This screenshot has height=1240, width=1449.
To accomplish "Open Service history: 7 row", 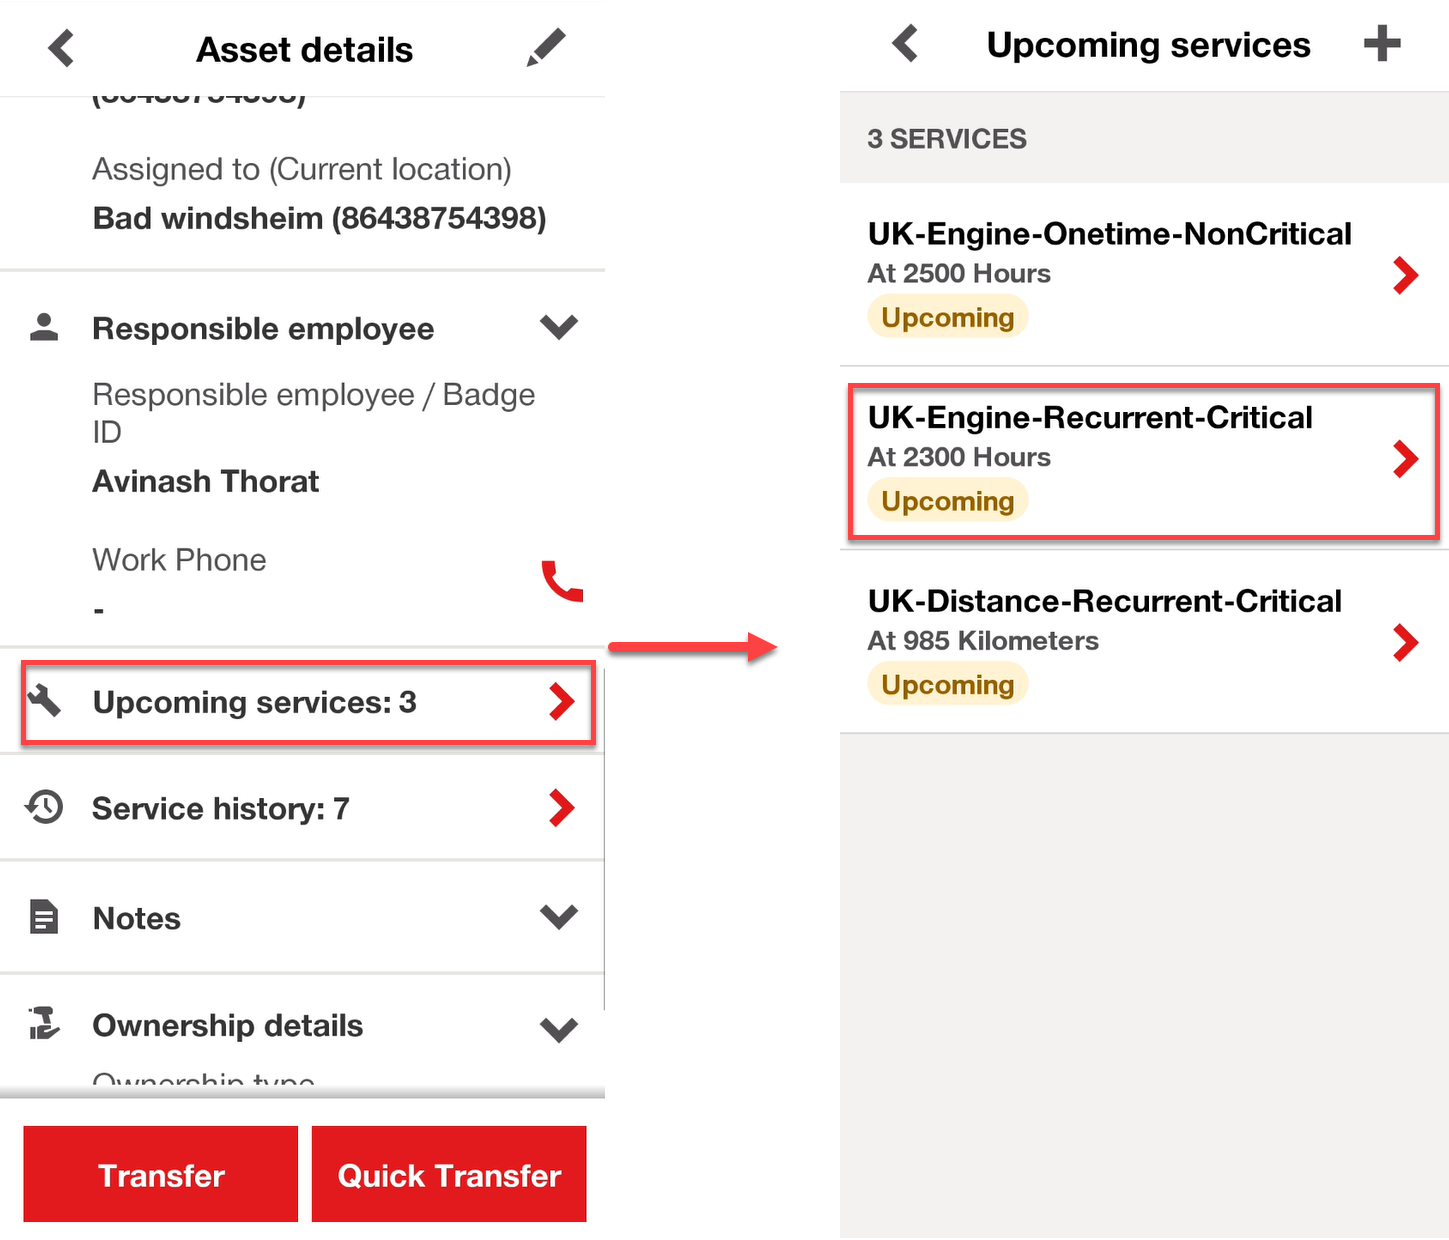I will click(302, 808).
